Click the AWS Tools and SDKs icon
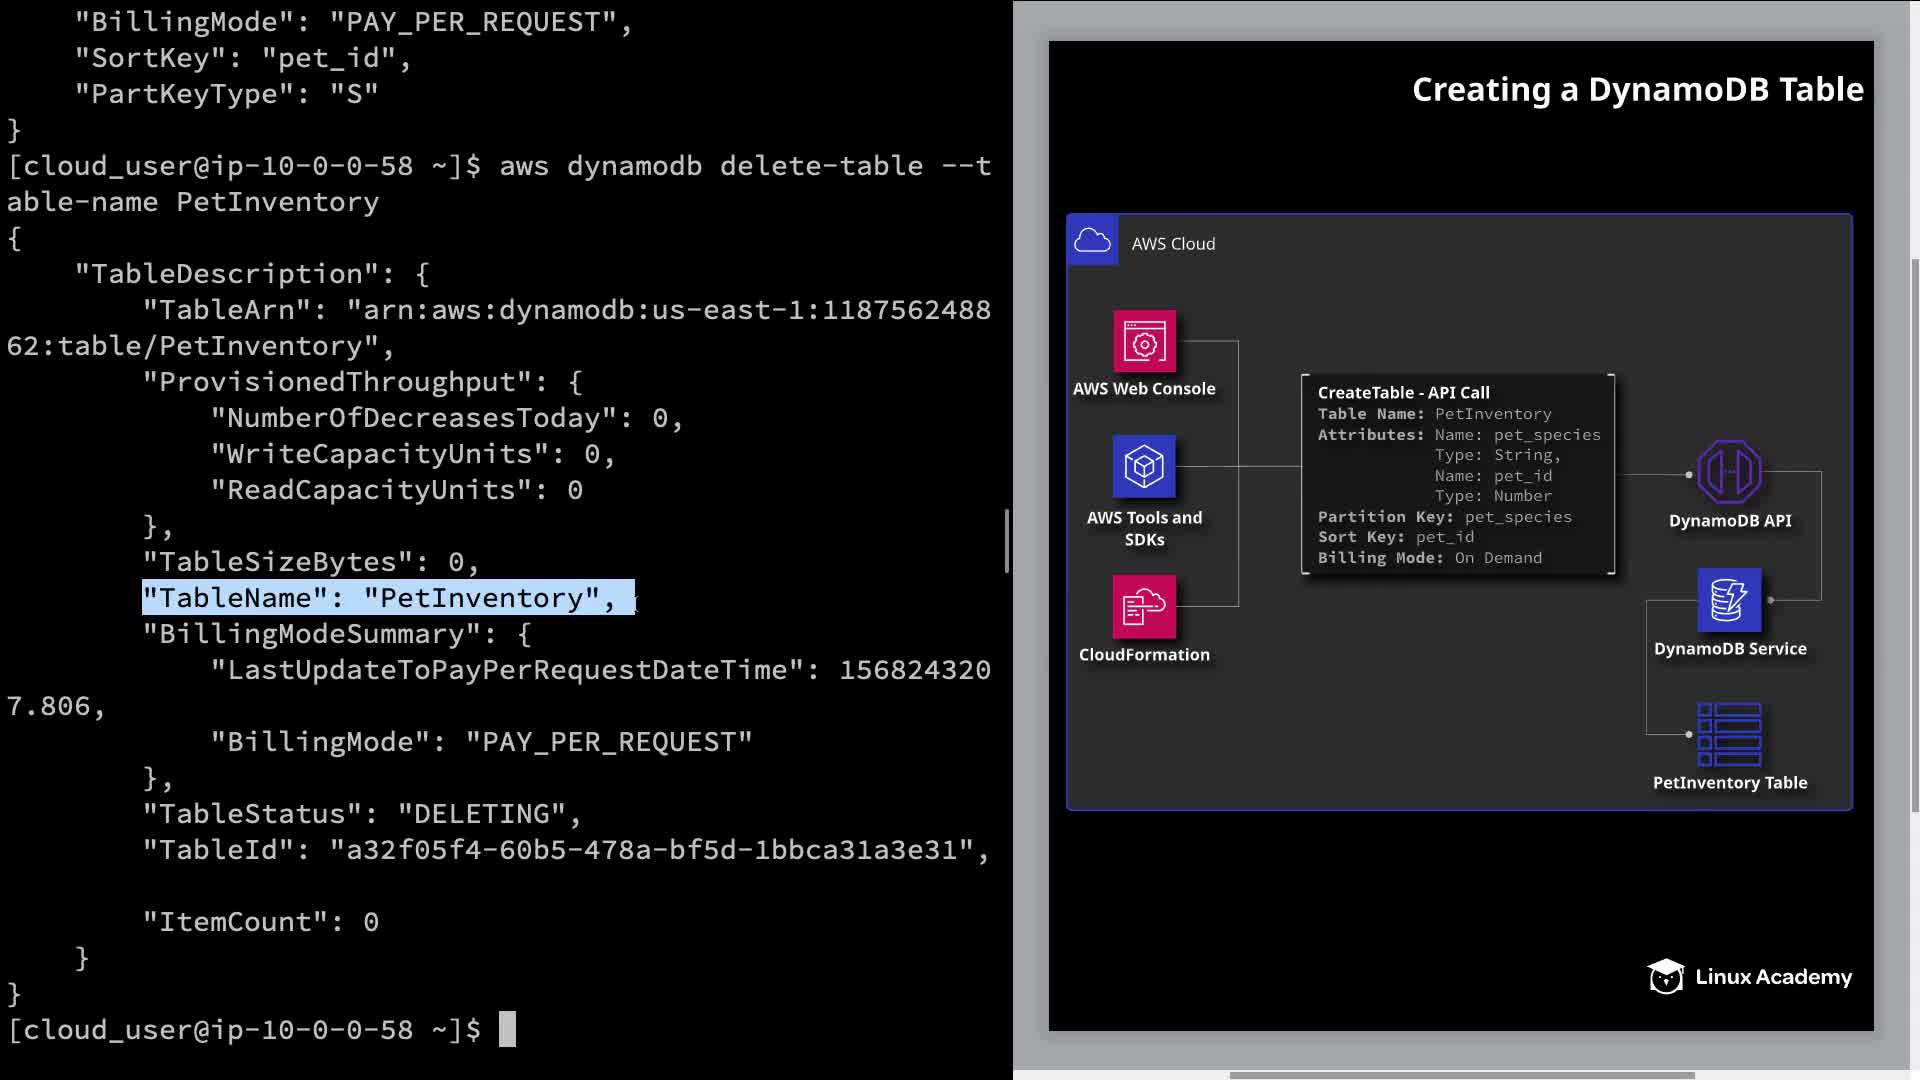Screen dimensions: 1920x1080 pyautogui.click(x=1144, y=466)
